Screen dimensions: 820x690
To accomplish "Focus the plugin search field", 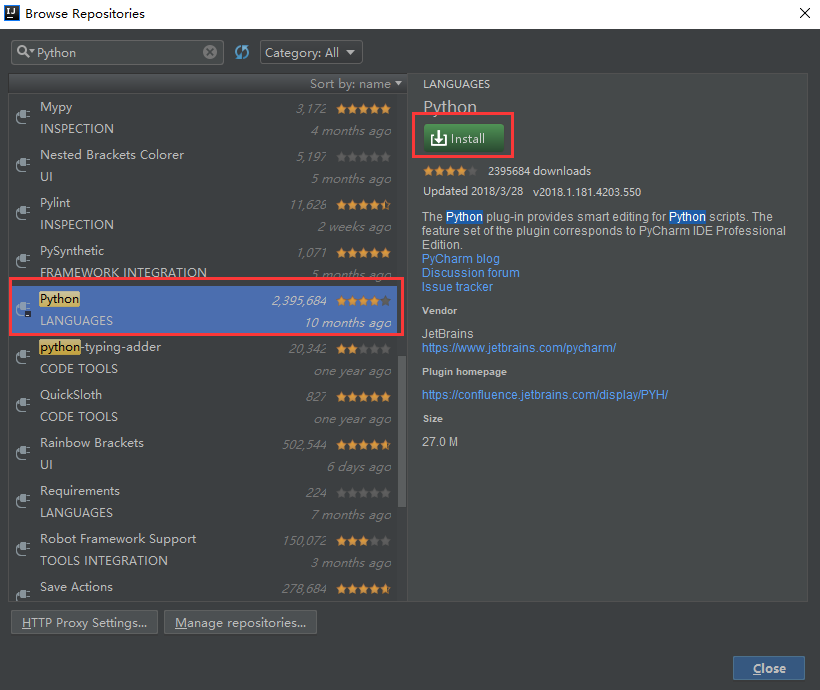I will (119, 52).
